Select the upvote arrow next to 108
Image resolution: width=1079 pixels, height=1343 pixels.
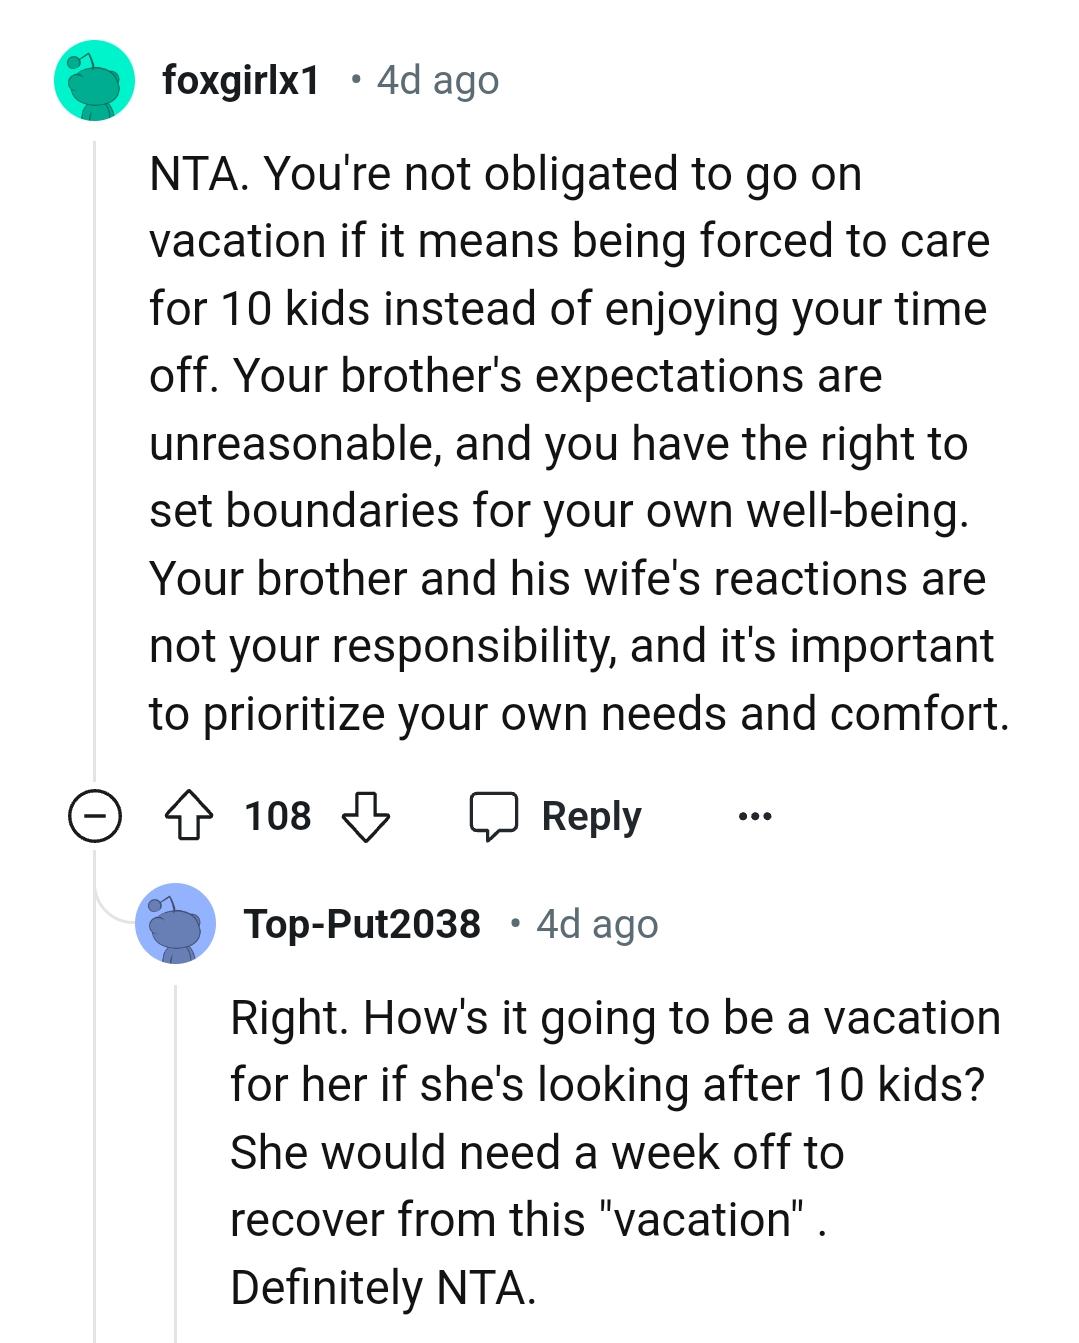(188, 816)
